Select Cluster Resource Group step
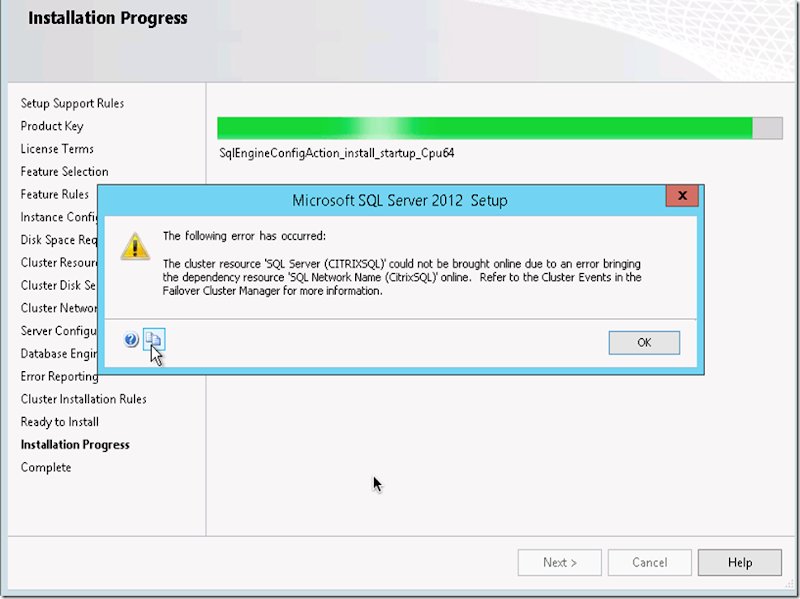The image size is (800, 599). (x=59, y=263)
